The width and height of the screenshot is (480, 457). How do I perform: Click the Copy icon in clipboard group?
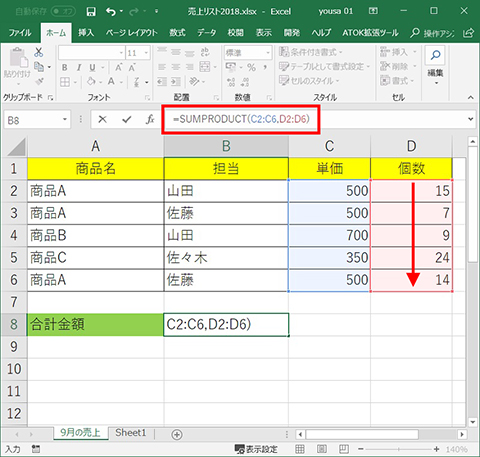[x=39, y=67]
